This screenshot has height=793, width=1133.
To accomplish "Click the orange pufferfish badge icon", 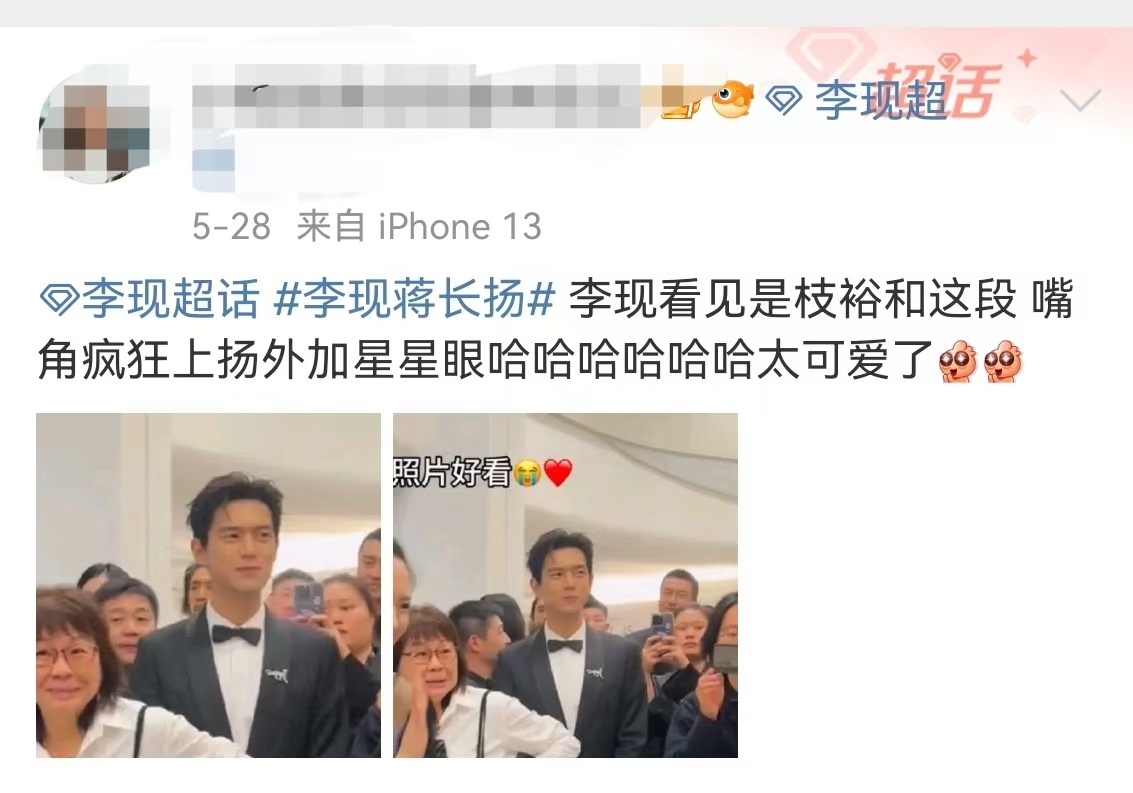I will click(x=732, y=99).
